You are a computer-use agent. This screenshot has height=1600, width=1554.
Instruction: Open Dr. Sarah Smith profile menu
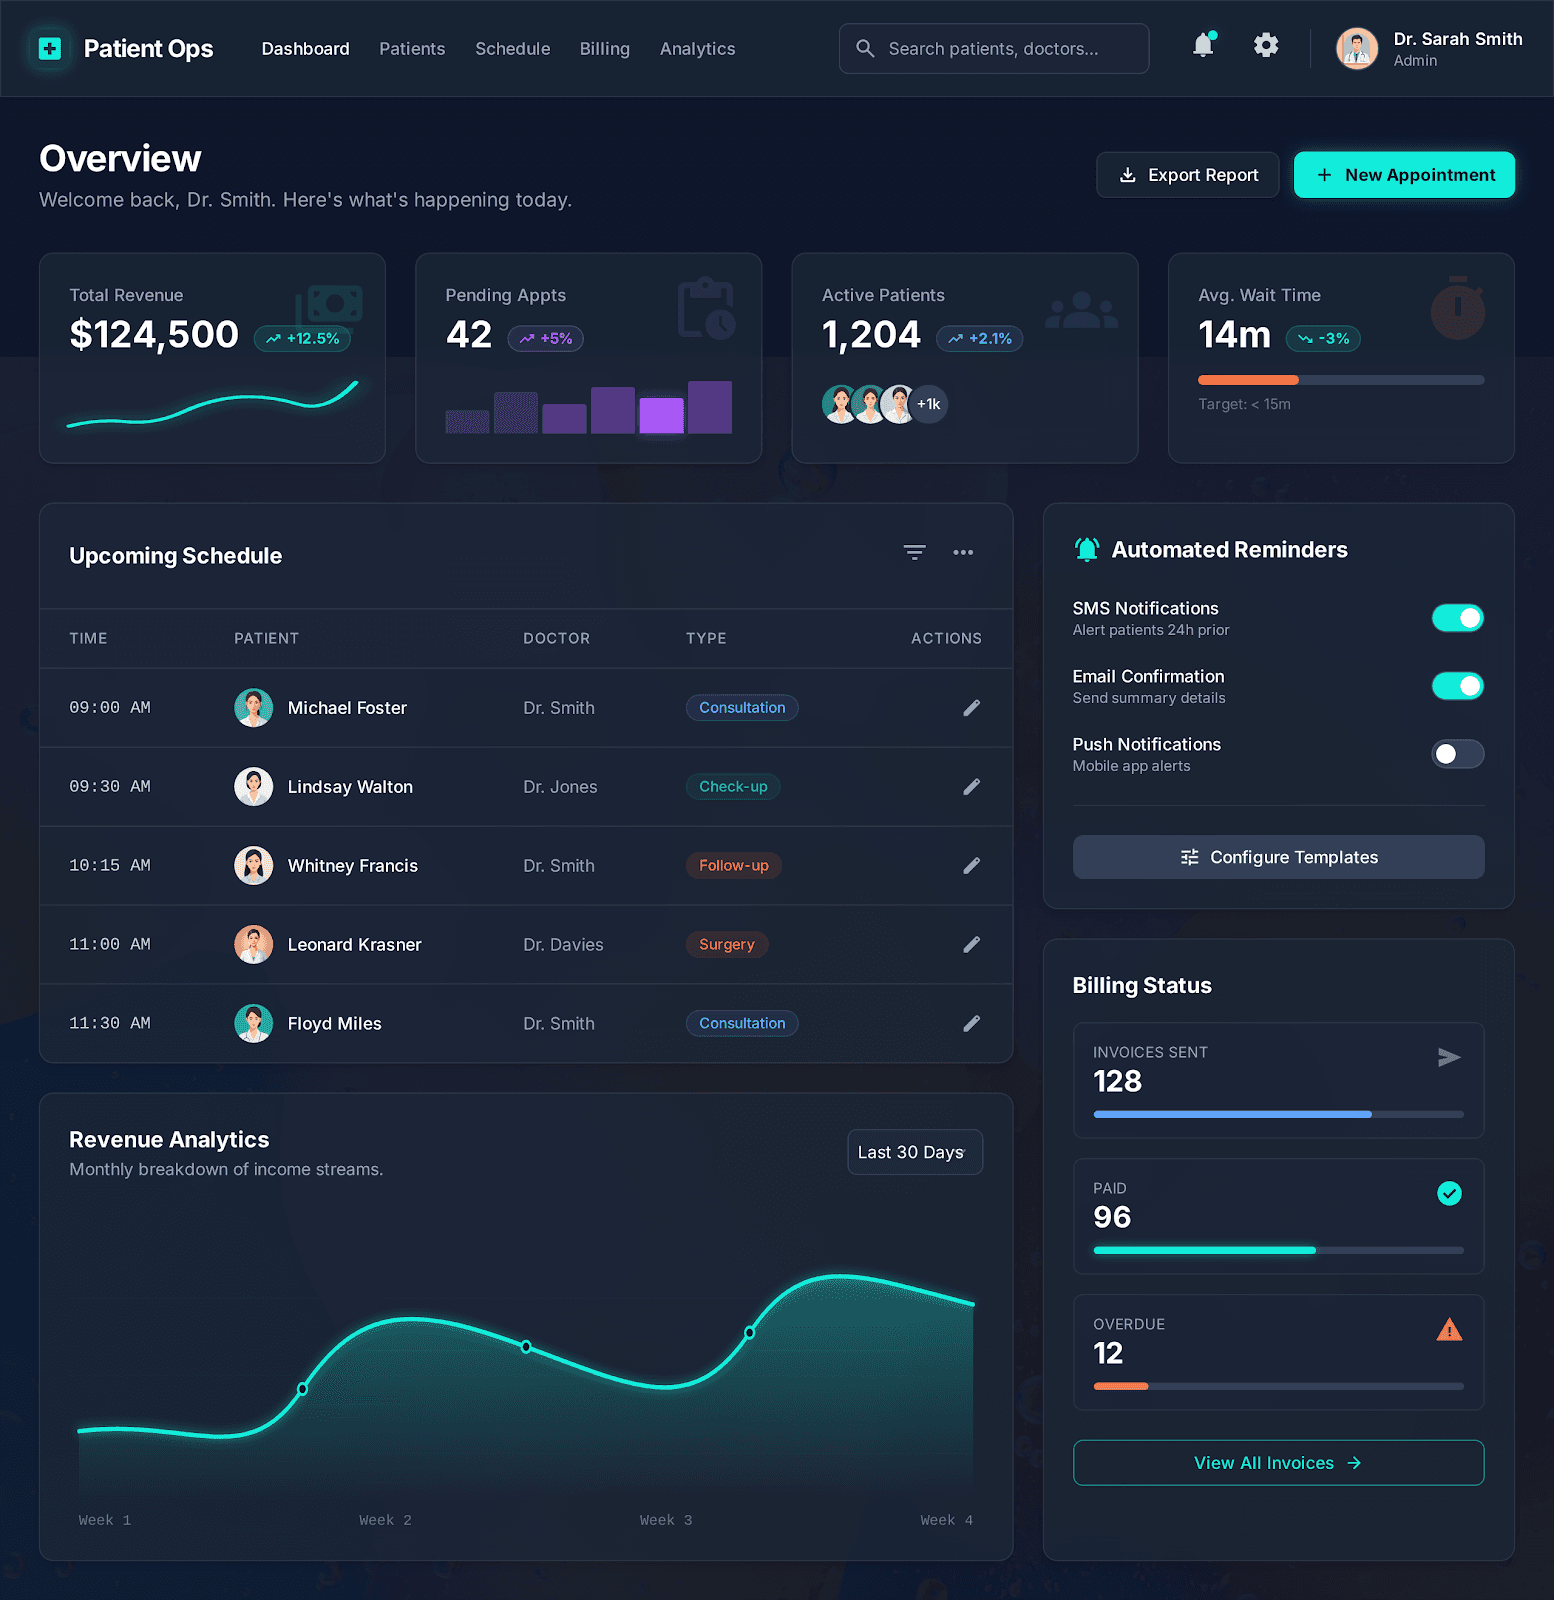click(x=1429, y=48)
